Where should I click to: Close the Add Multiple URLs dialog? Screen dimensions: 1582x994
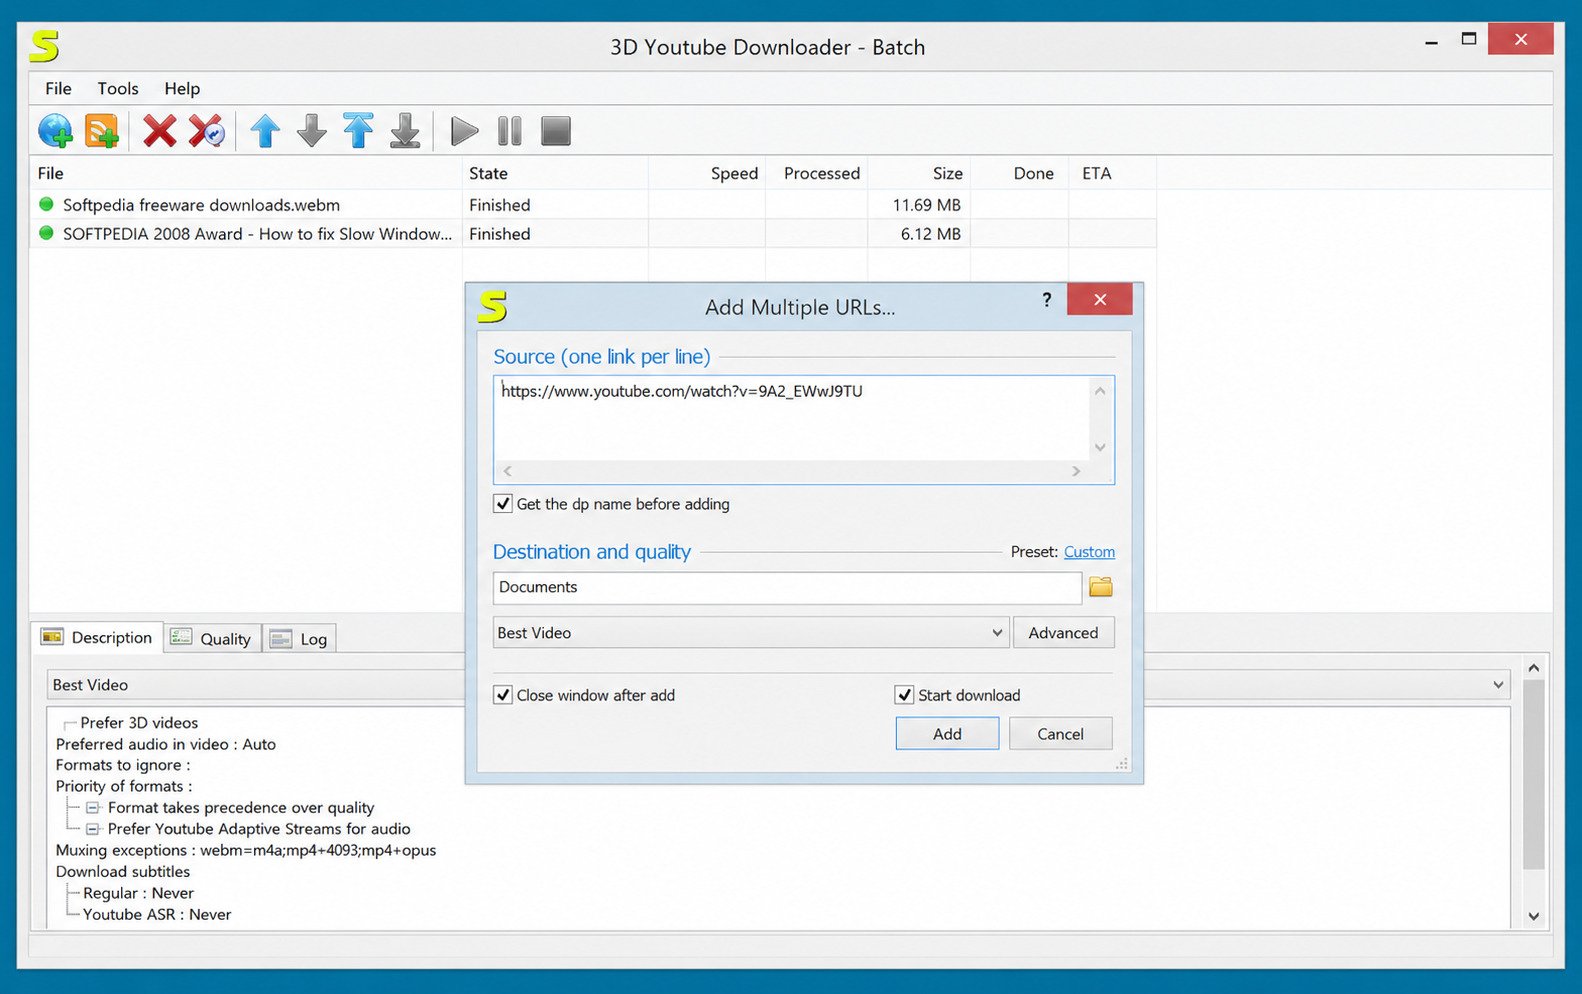1100,299
